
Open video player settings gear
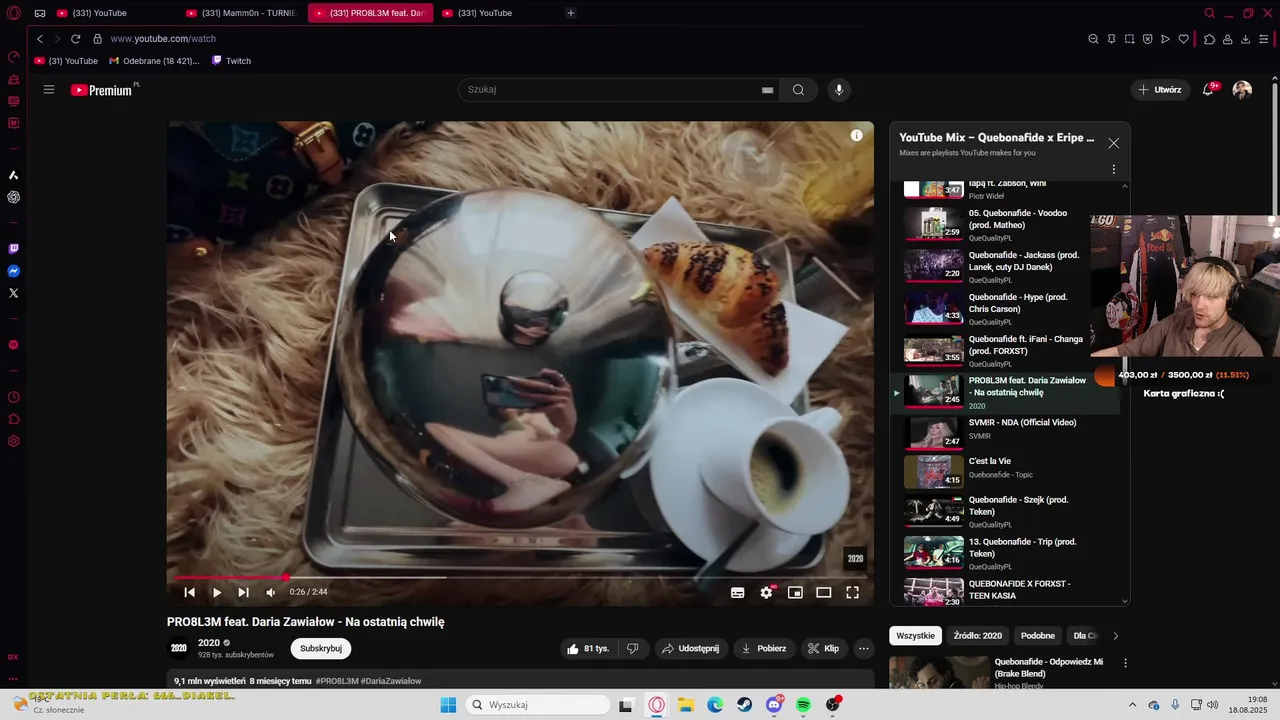tap(766, 592)
